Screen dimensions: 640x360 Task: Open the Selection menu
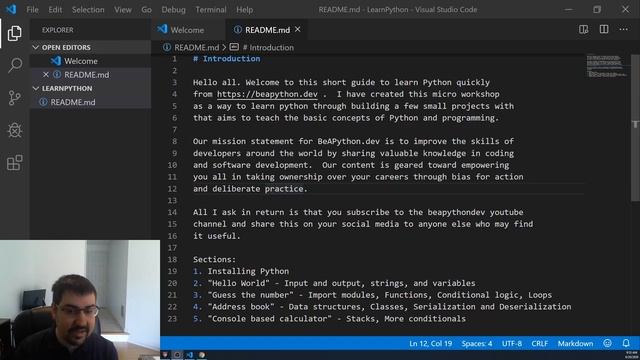(x=88, y=9)
